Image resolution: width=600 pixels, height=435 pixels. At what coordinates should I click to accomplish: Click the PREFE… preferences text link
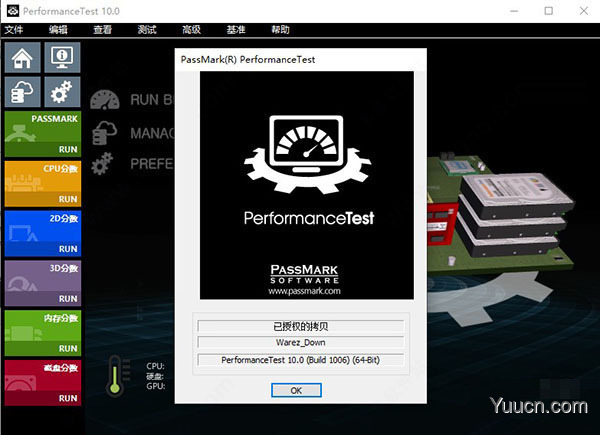(152, 164)
